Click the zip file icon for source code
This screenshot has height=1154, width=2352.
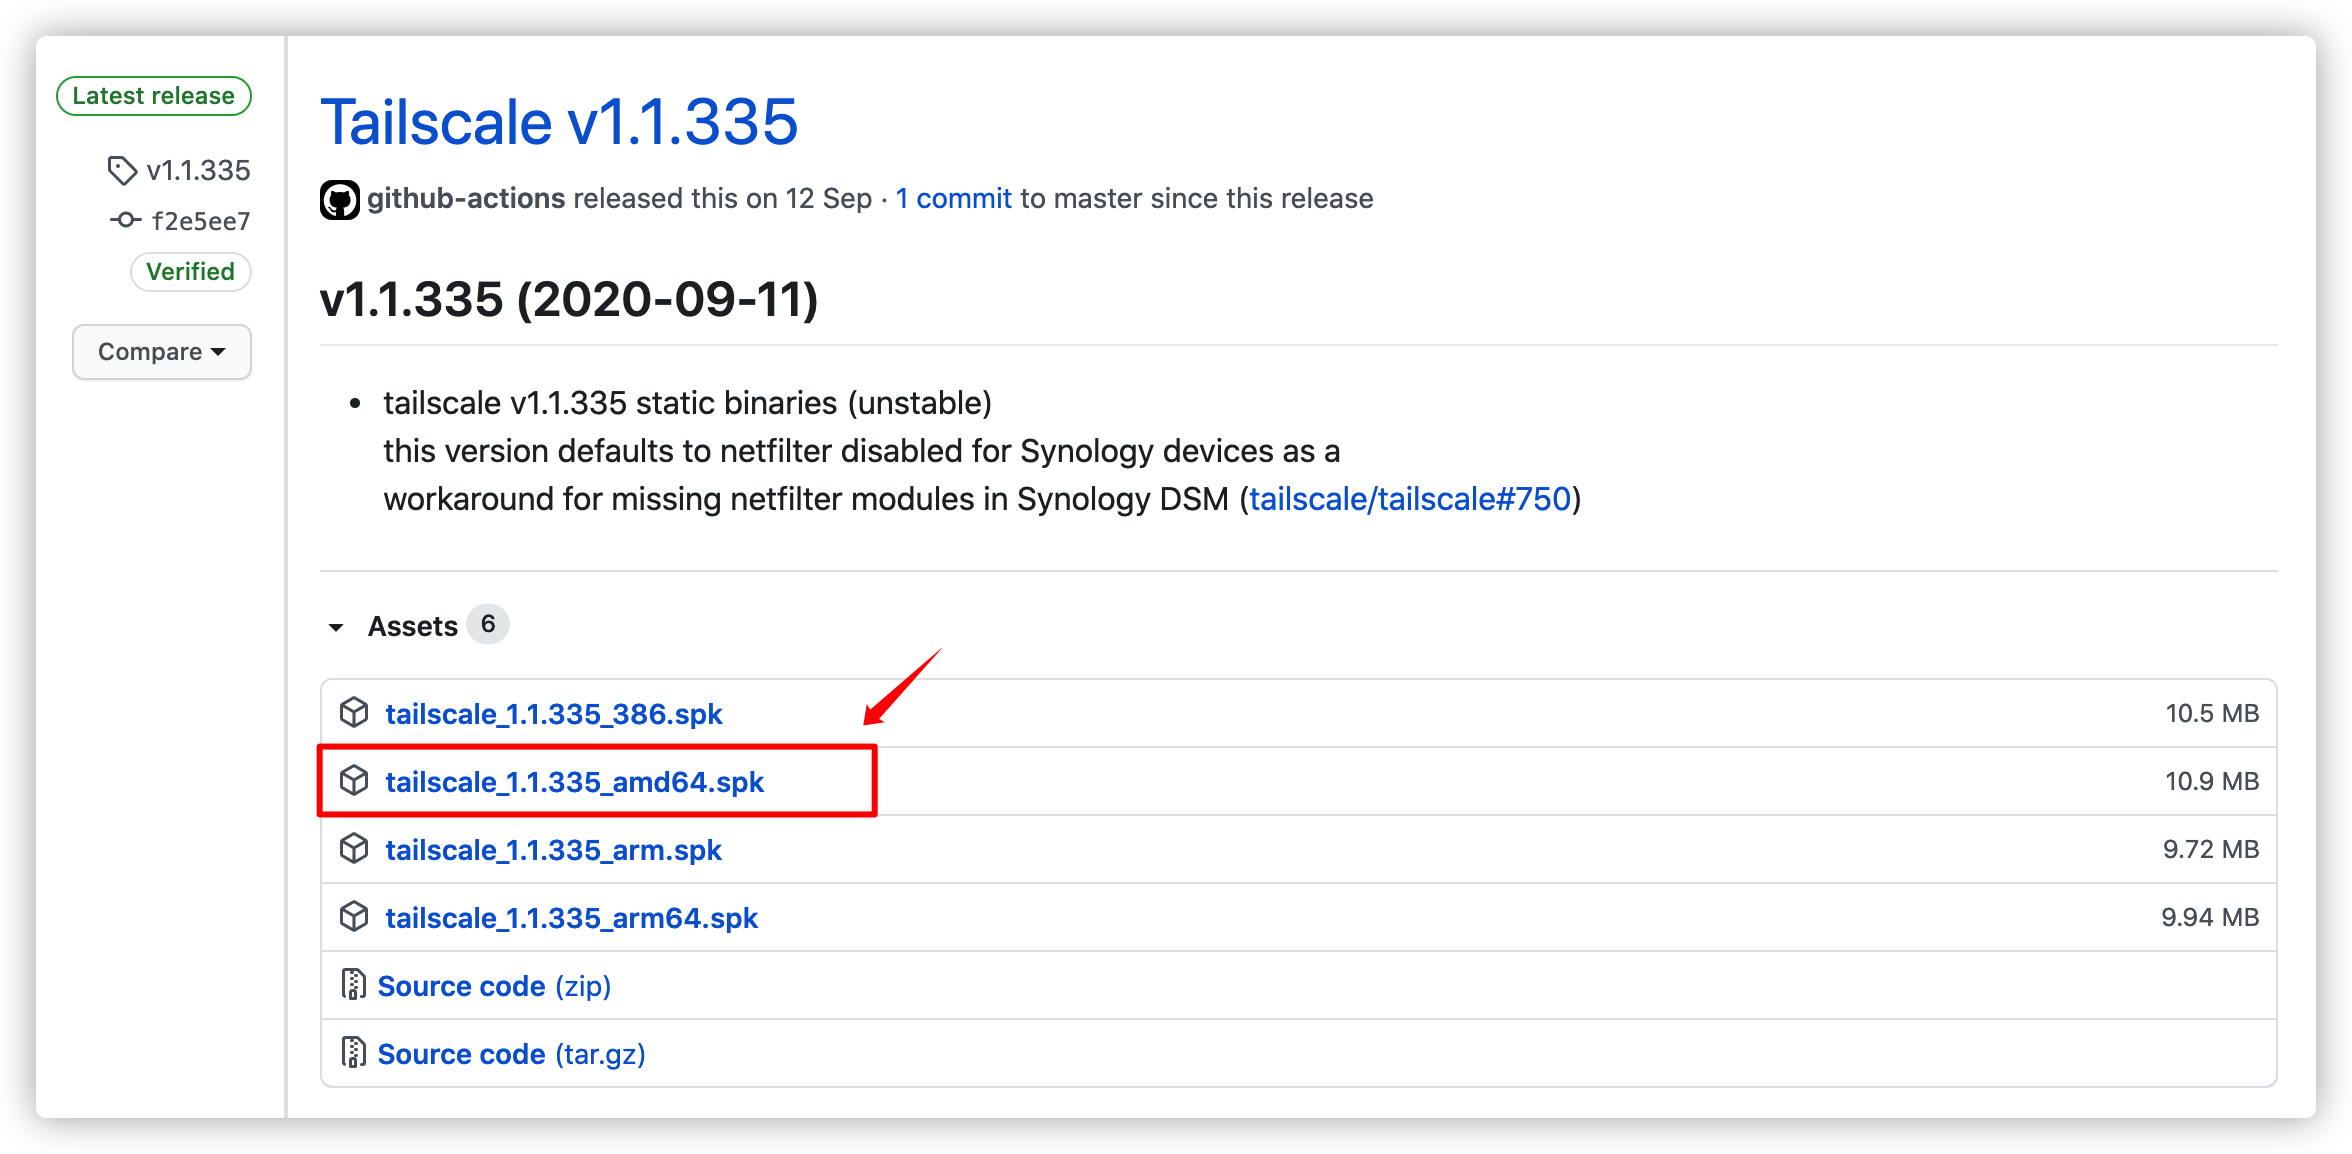[x=353, y=985]
